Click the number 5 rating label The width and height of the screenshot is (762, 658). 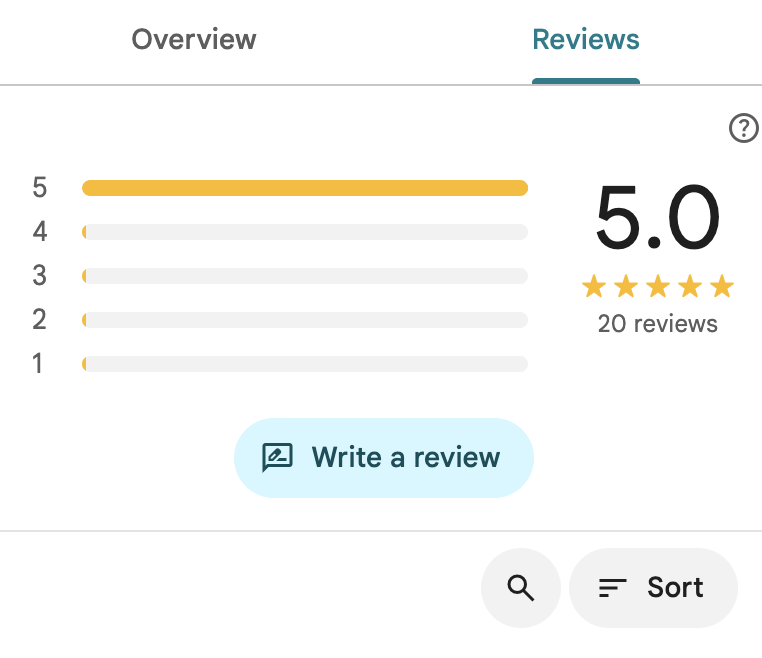40,188
